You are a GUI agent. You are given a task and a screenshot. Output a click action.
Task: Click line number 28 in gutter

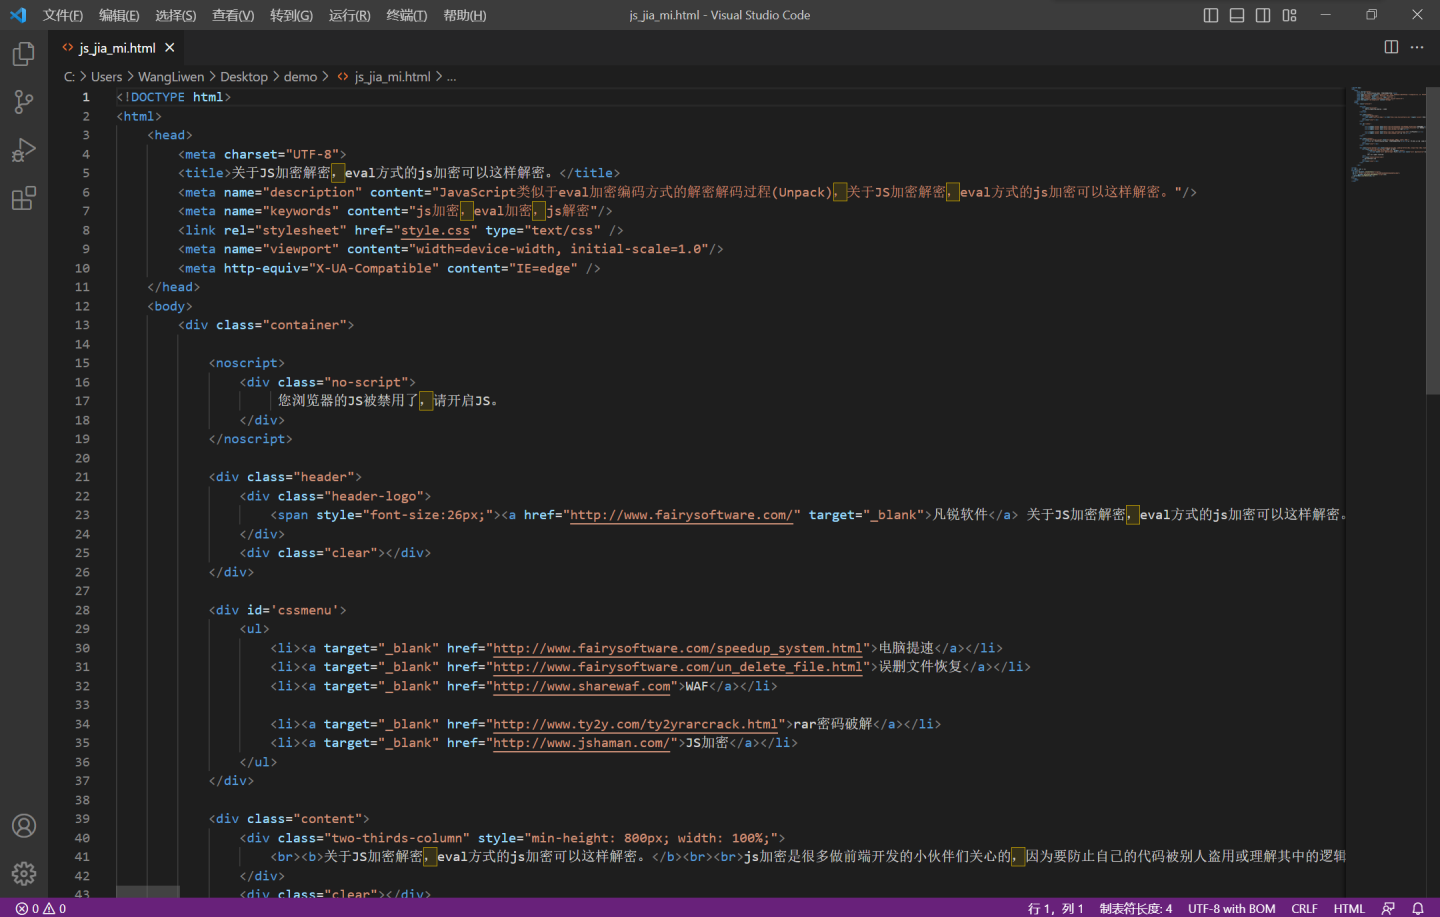pos(82,610)
